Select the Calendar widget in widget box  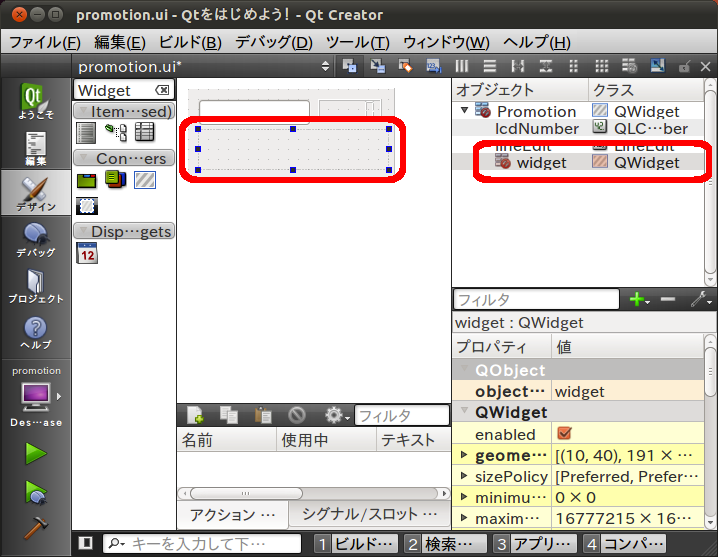(x=87, y=253)
